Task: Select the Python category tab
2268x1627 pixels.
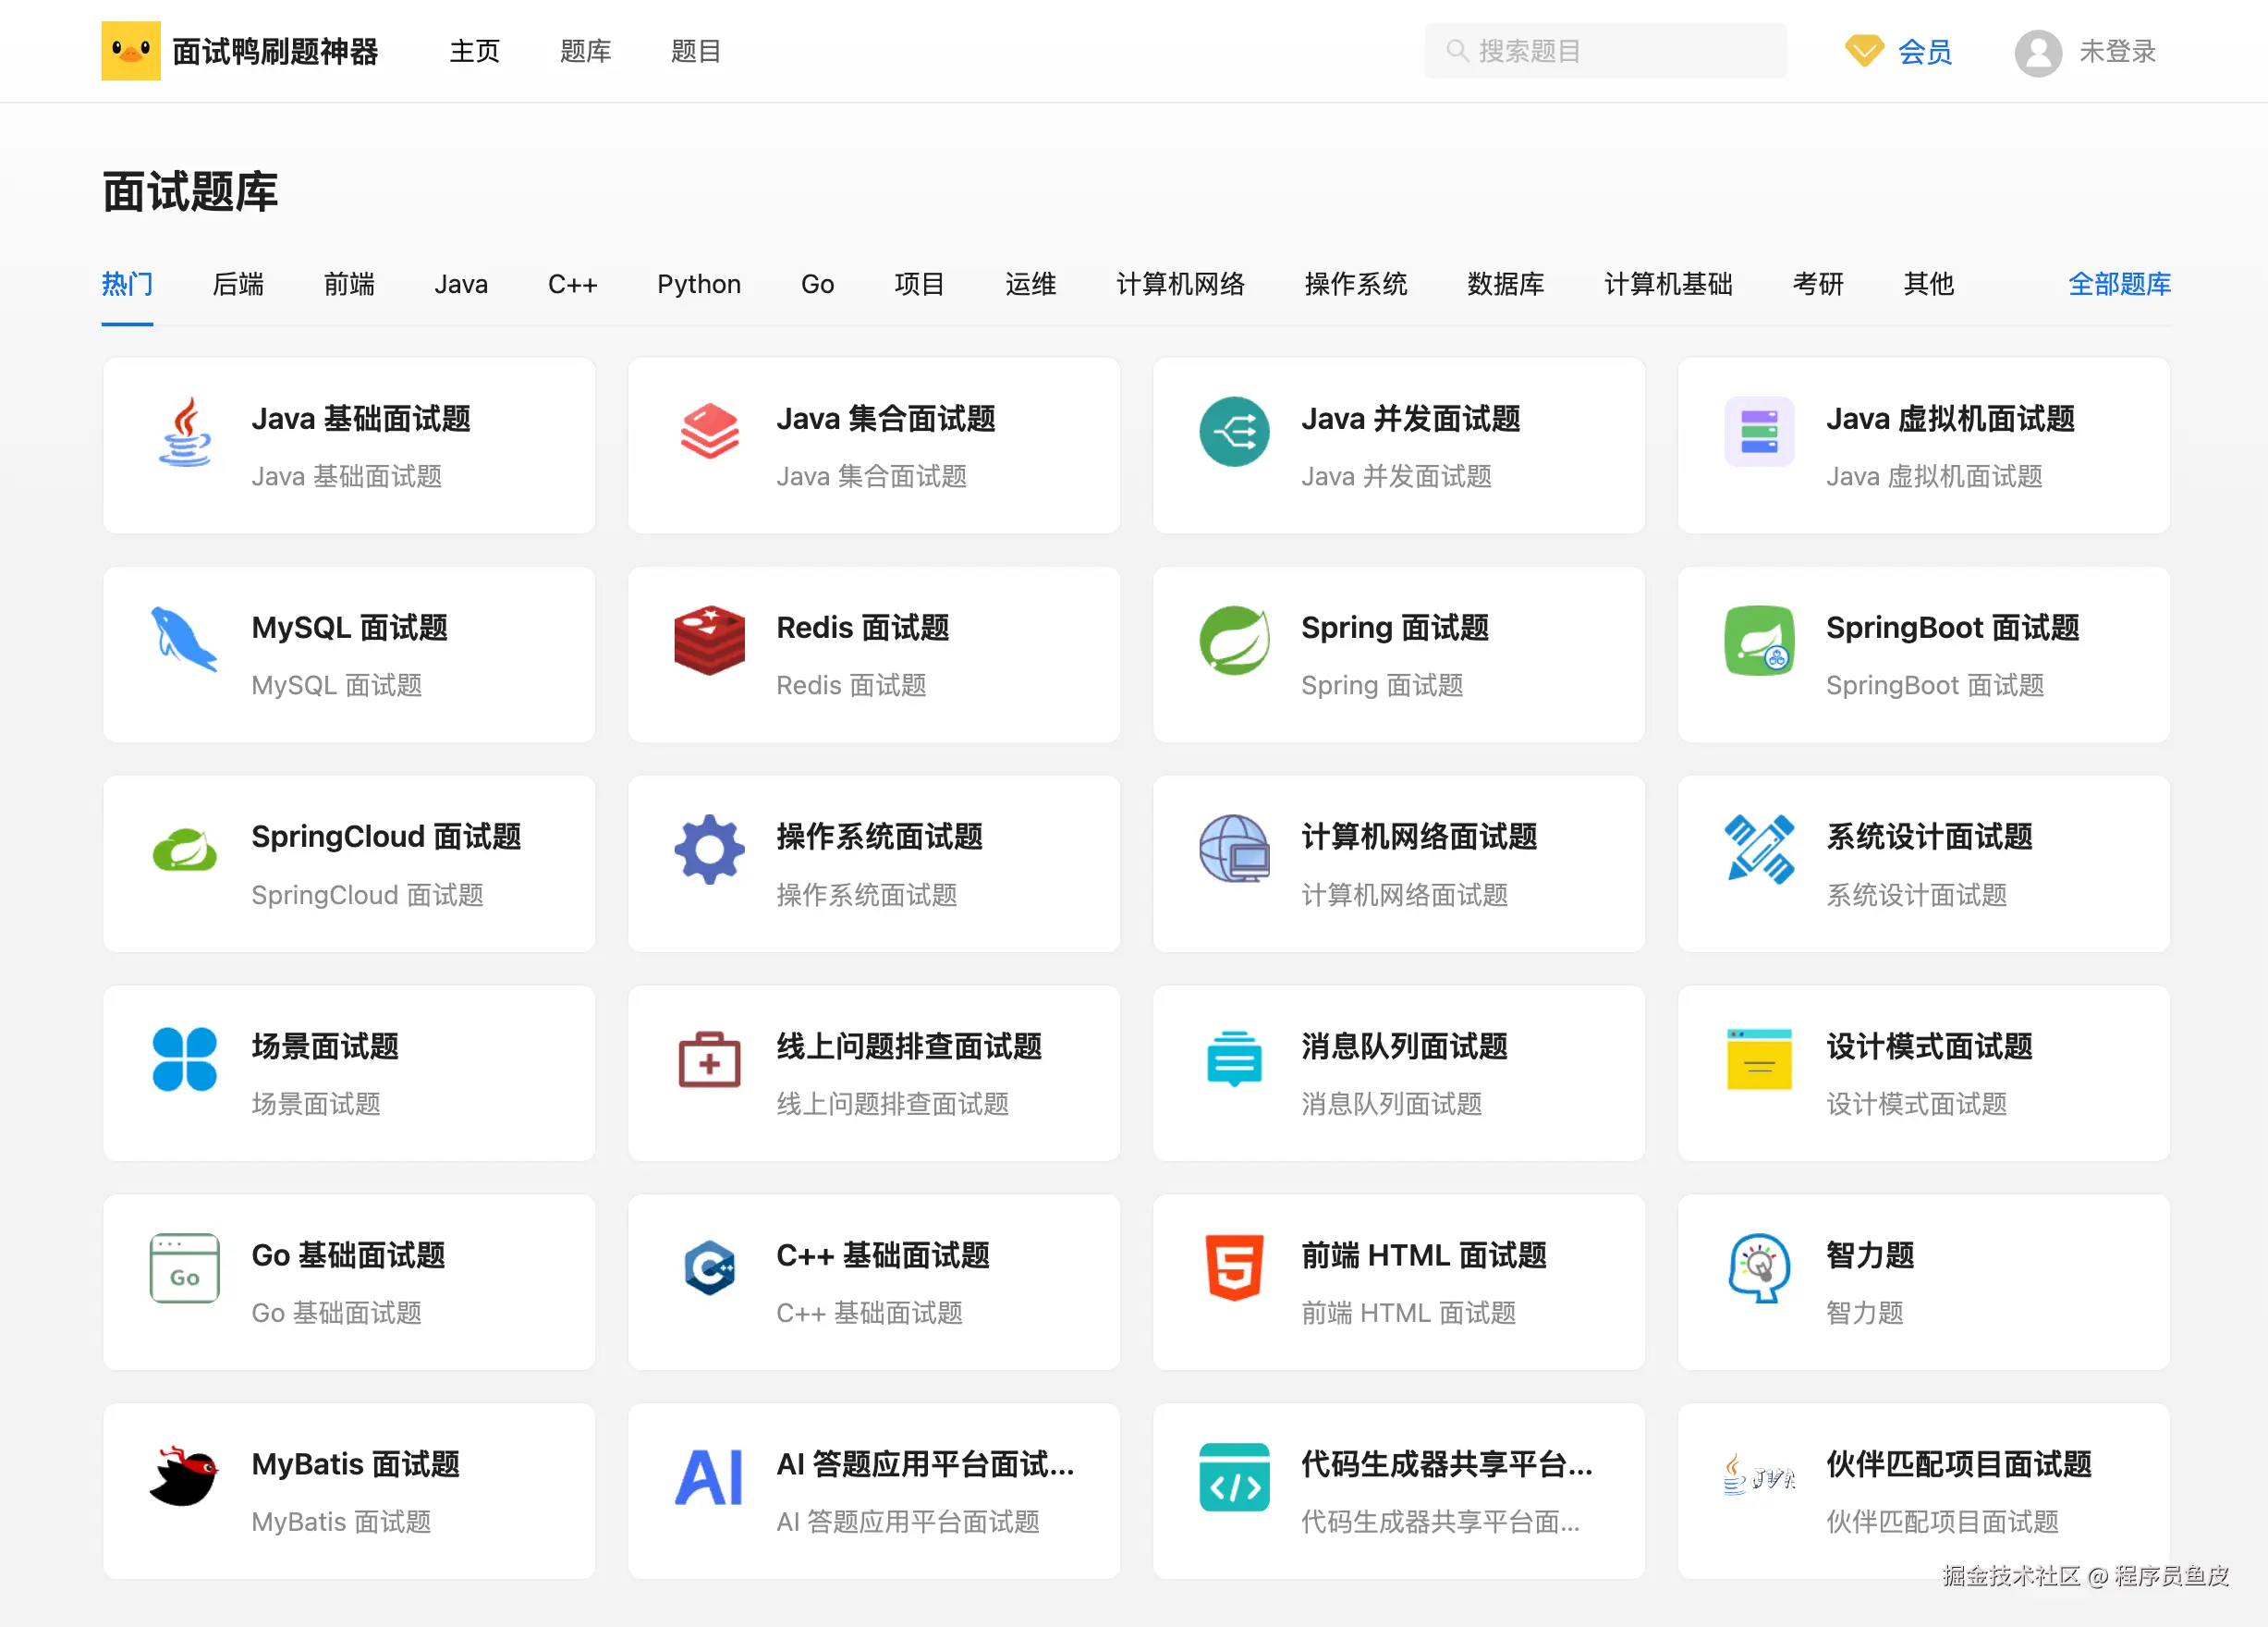Action: tap(698, 284)
